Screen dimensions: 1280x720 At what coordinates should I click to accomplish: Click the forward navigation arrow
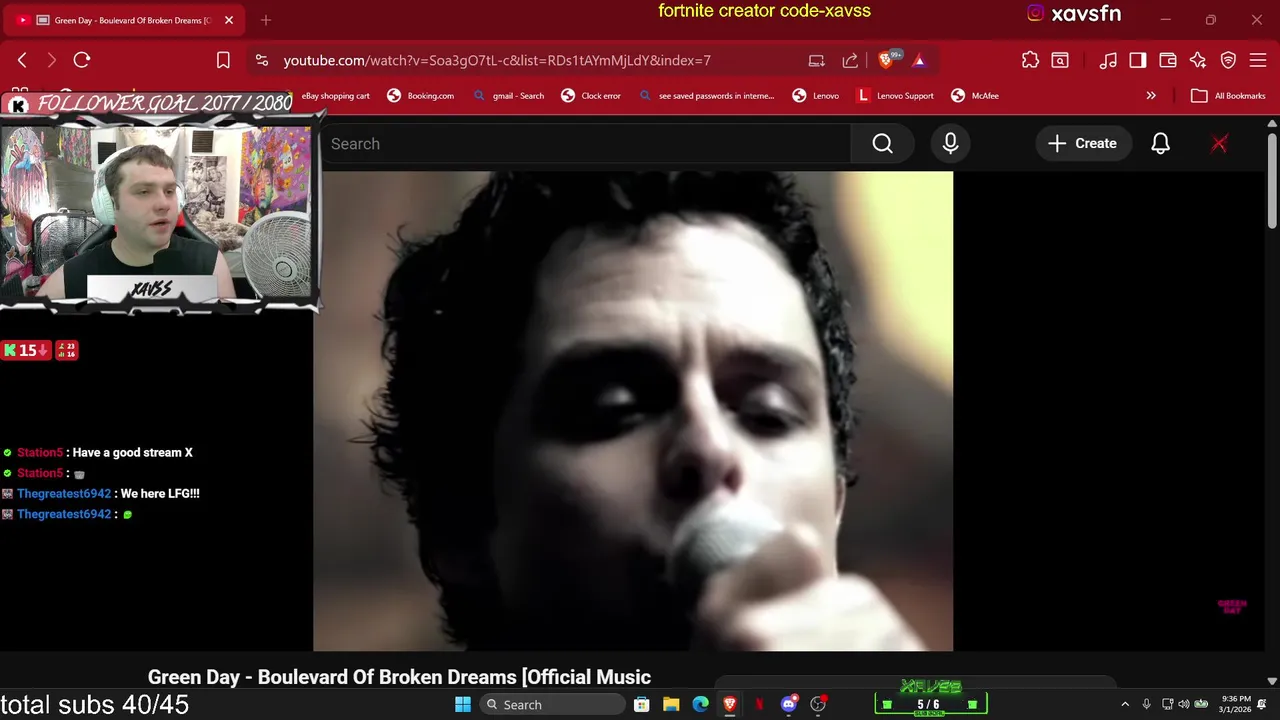coord(52,60)
